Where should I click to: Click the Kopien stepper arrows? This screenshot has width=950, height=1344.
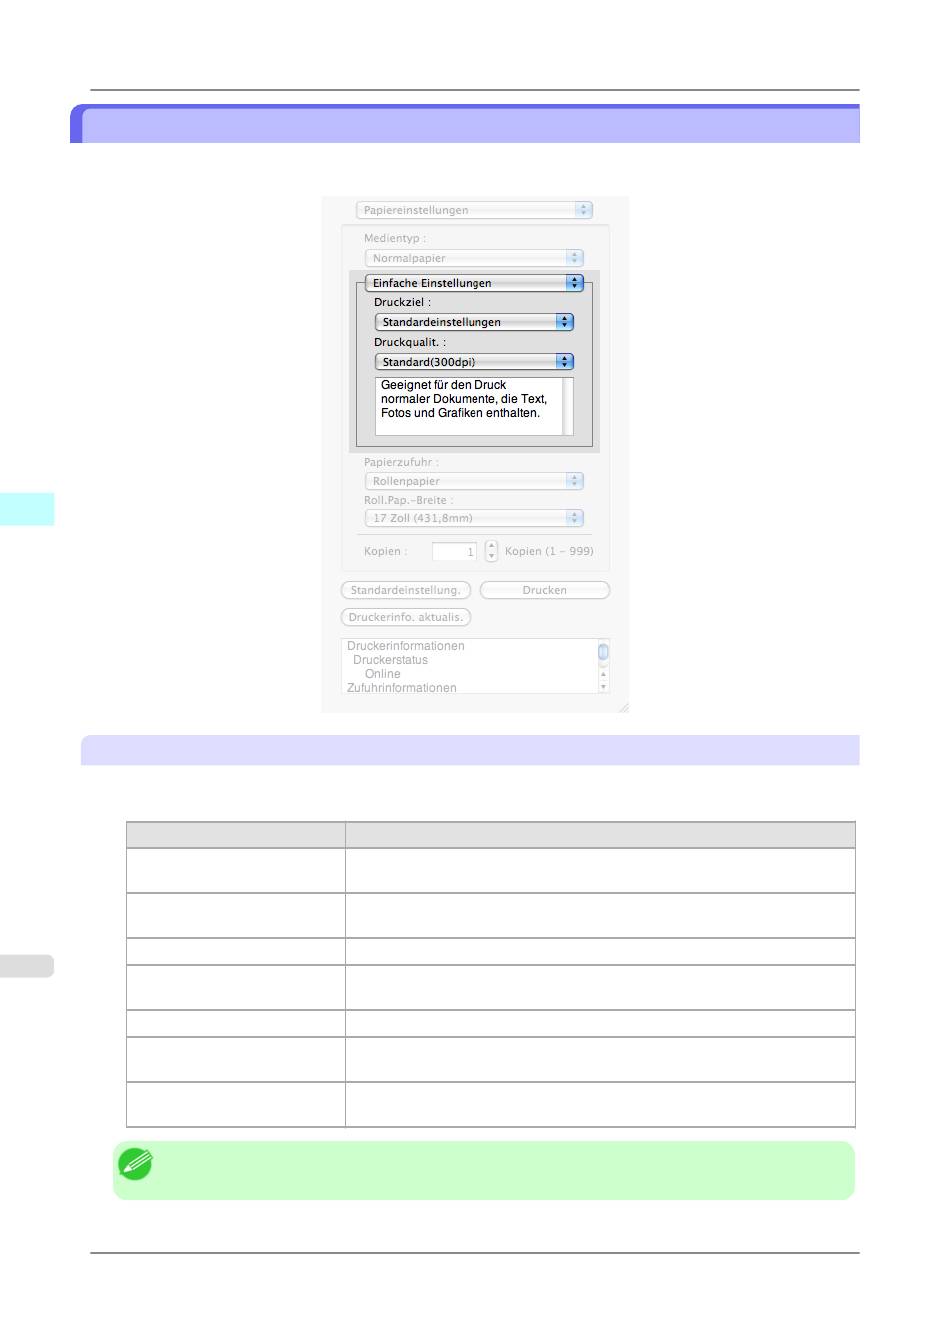491,551
